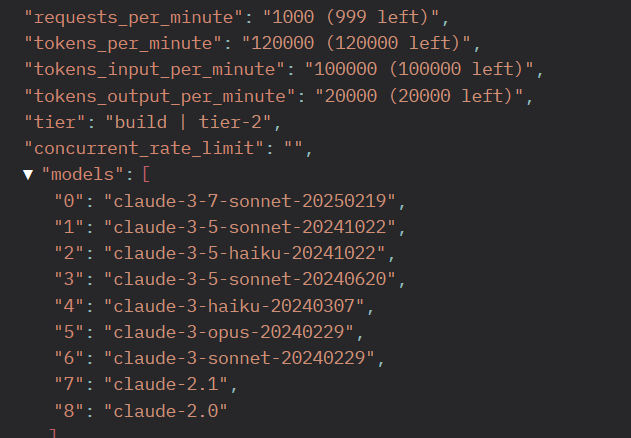
Task: Collapse the "models" array triangle
Action: click(28, 175)
